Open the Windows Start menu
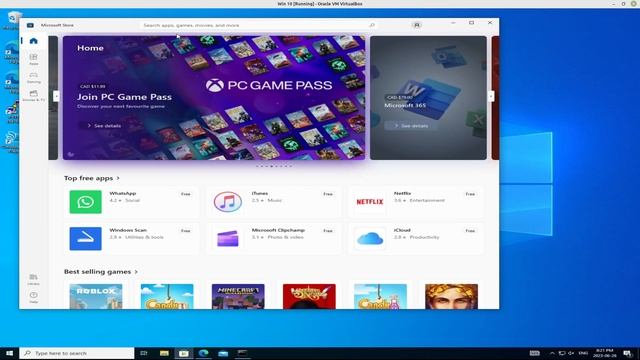640x360 pixels. pyautogui.click(x=9, y=353)
